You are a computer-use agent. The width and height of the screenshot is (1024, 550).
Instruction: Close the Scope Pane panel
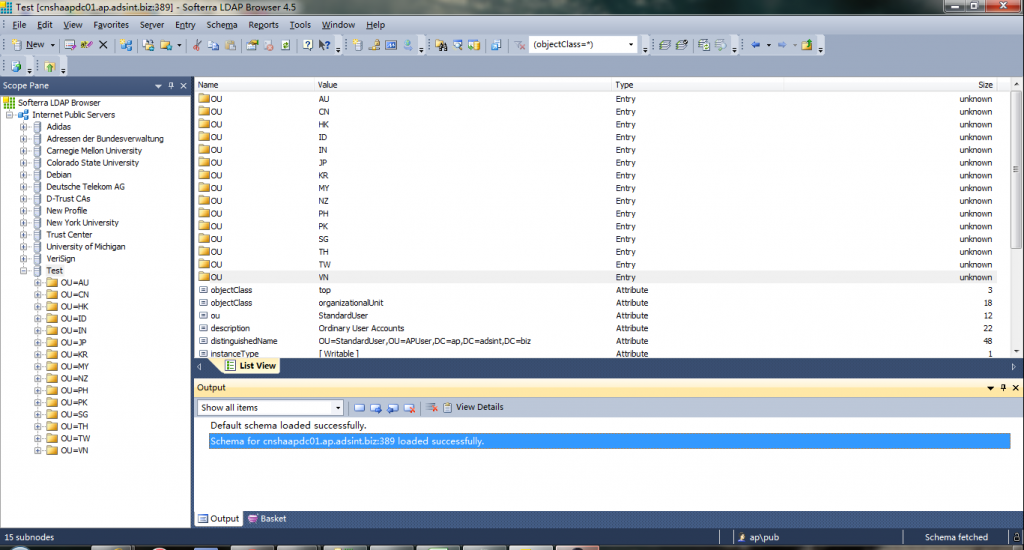coord(183,86)
